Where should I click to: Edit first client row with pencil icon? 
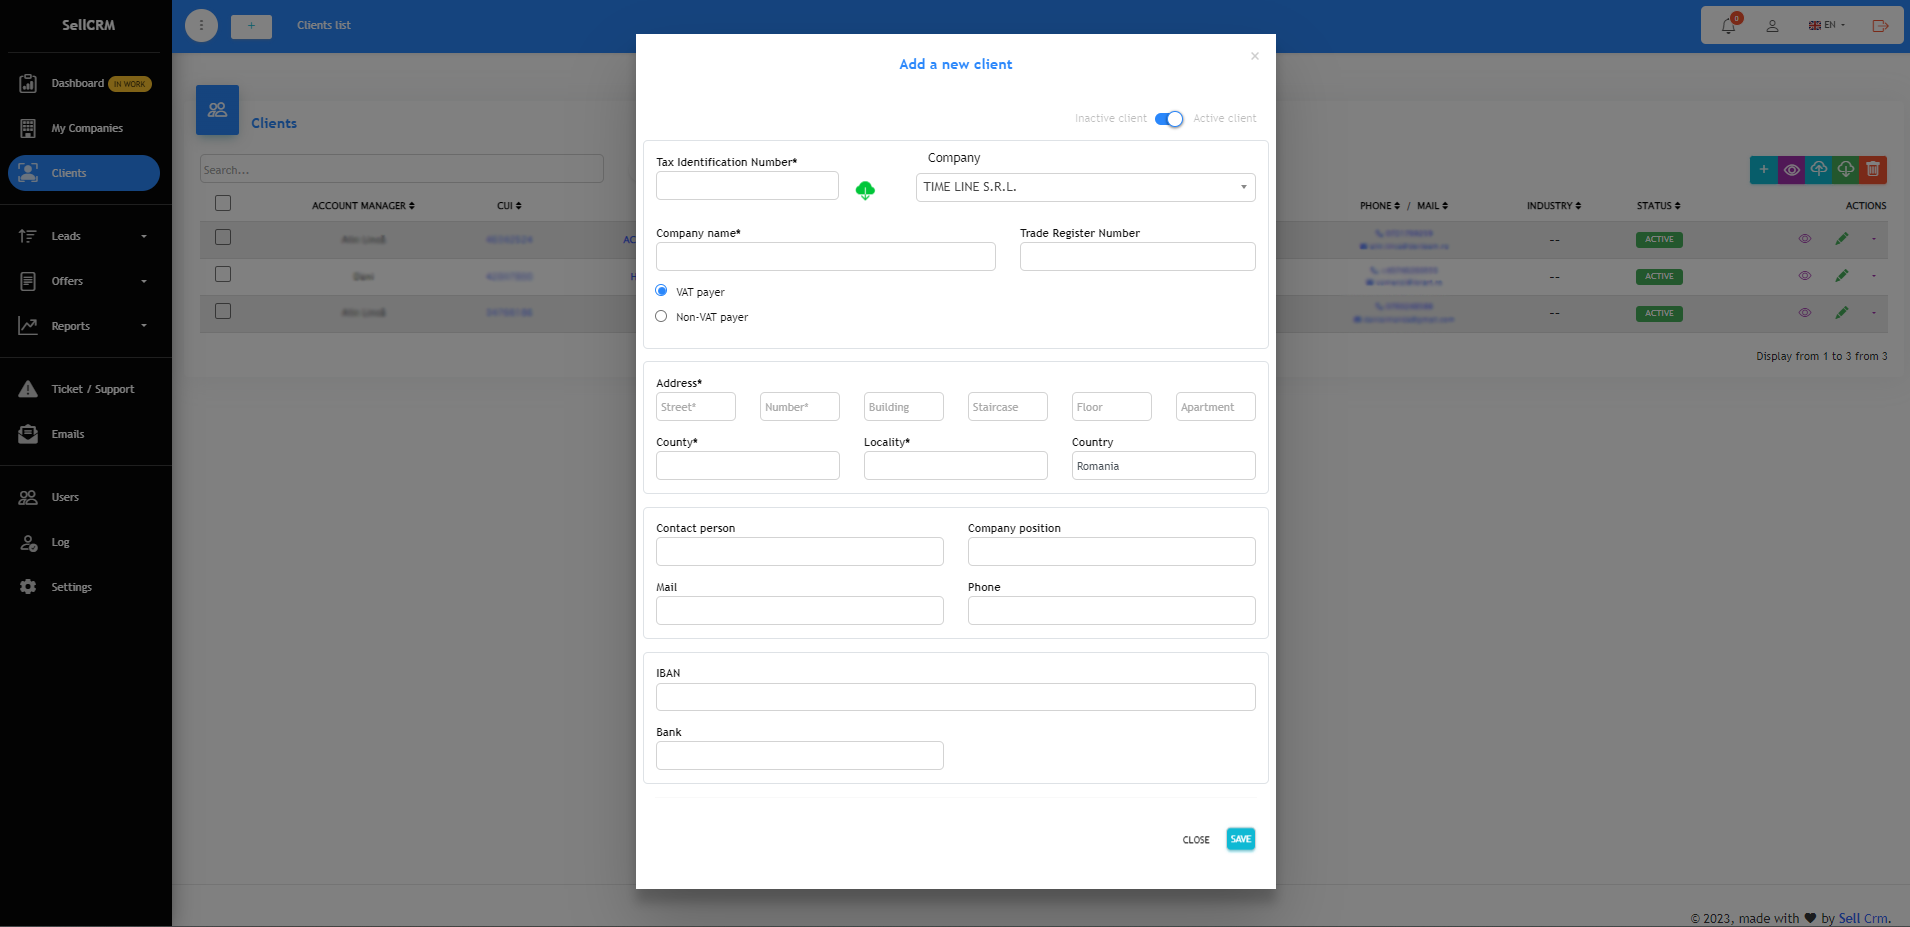point(1842,239)
